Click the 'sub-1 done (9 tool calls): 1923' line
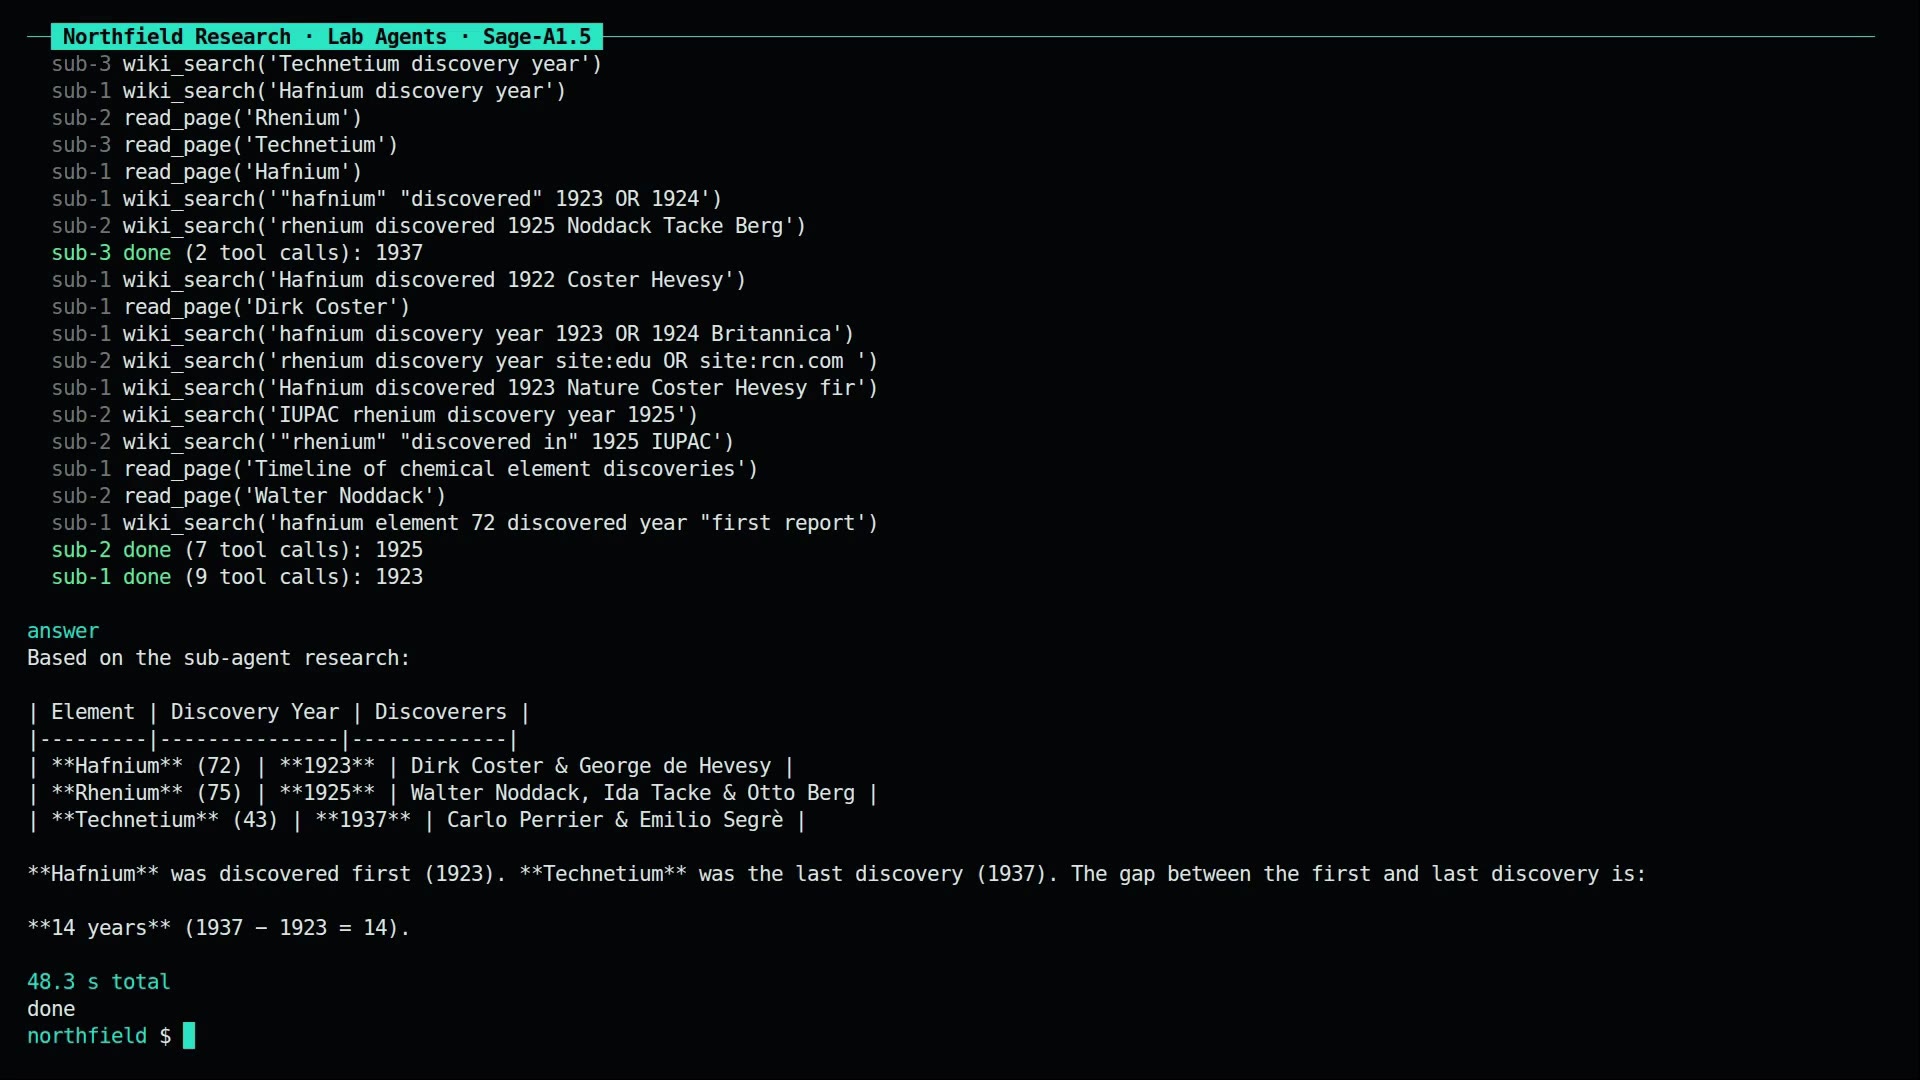1920x1080 pixels. (x=237, y=577)
